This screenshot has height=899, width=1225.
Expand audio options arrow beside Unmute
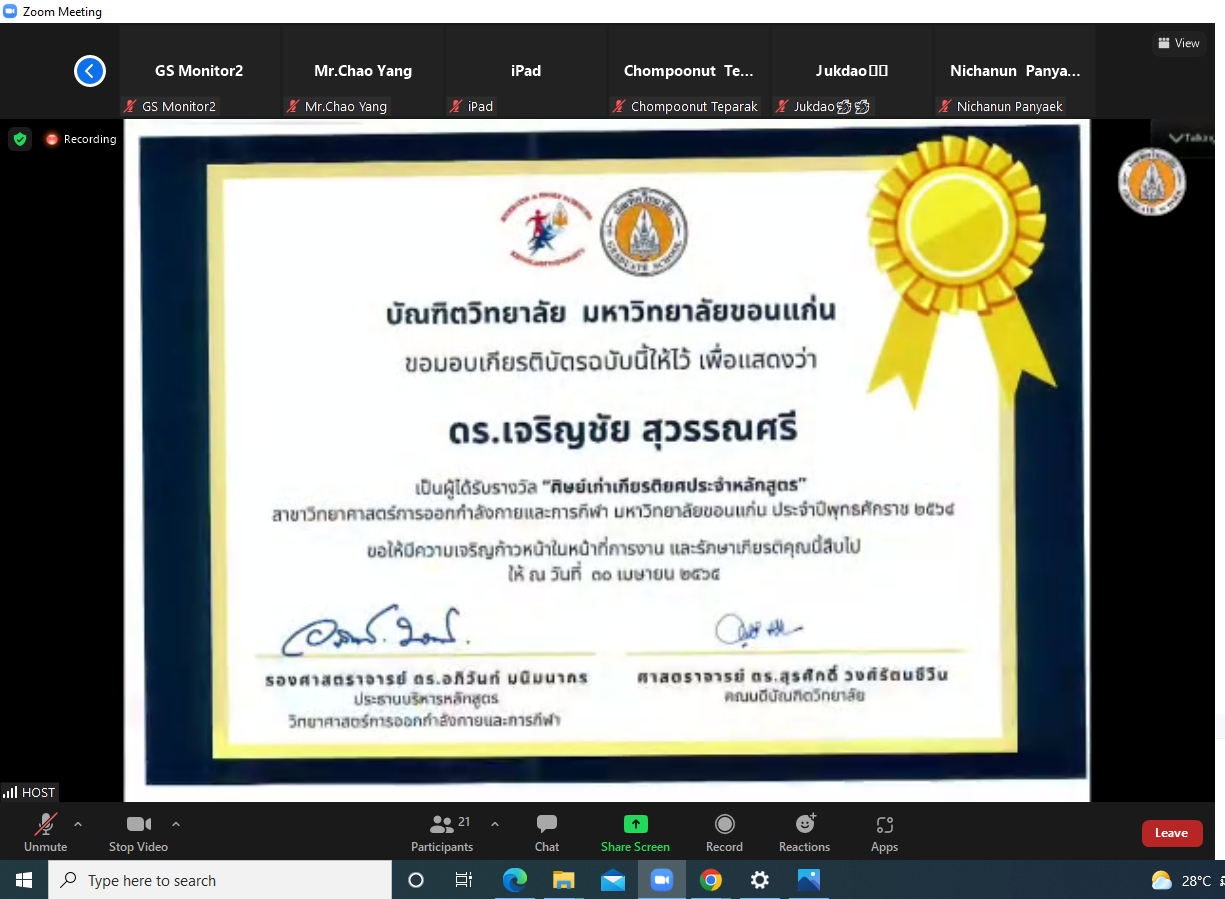tap(78, 824)
